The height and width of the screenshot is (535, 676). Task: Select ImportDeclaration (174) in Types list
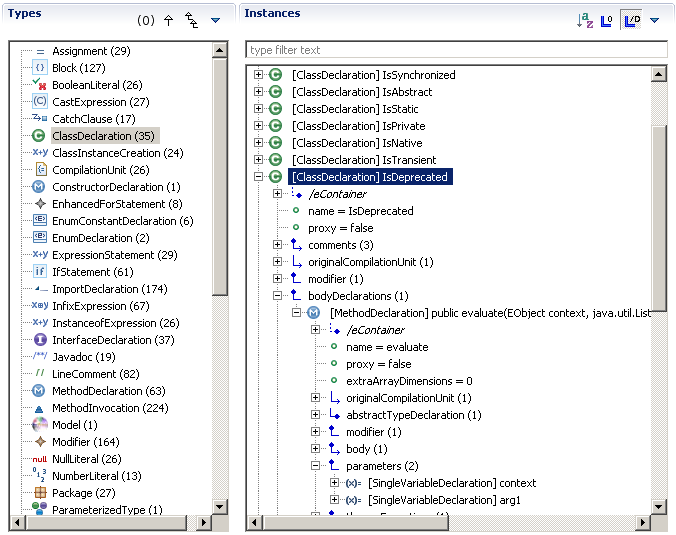click(x=110, y=289)
